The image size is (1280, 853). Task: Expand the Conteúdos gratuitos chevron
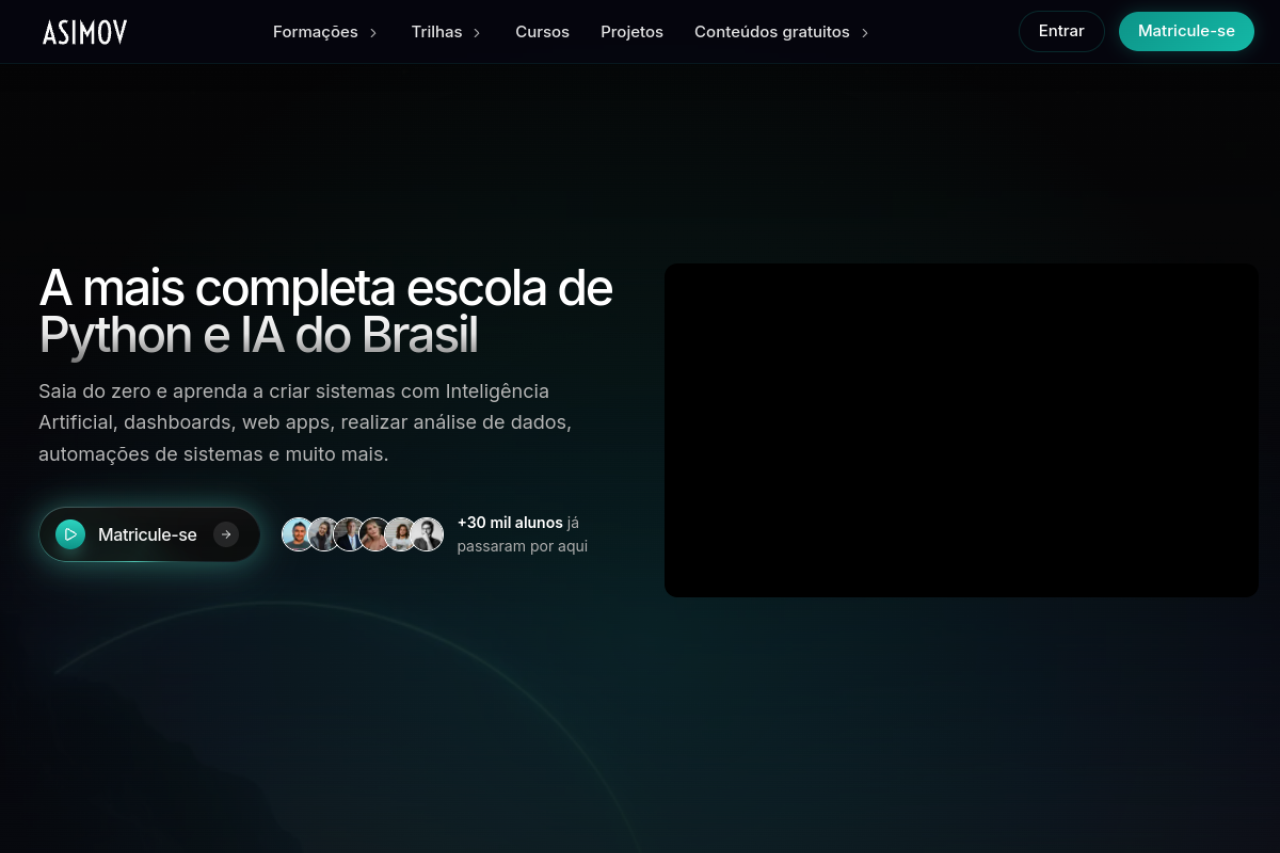[x=865, y=32]
